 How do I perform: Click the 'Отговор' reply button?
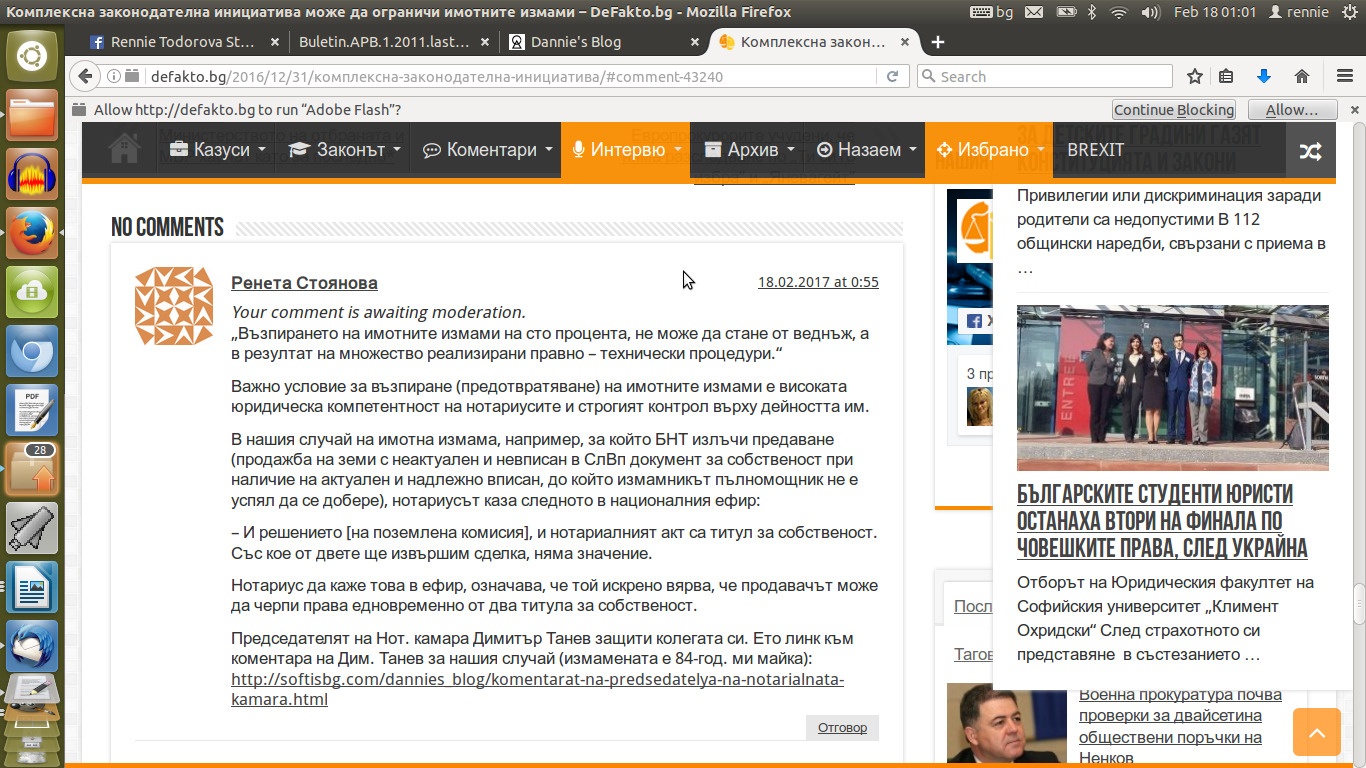tap(842, 727)
